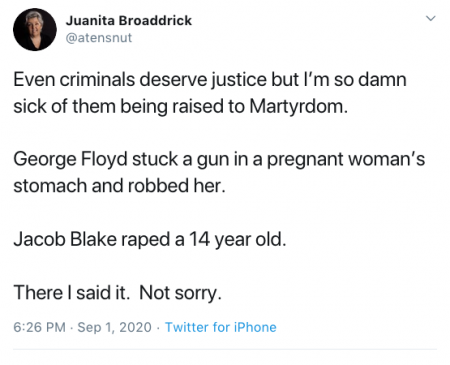Click the display name Juanita Broaddrick
The width and height of the screenshot is (450, 365).
pos(129,21)
